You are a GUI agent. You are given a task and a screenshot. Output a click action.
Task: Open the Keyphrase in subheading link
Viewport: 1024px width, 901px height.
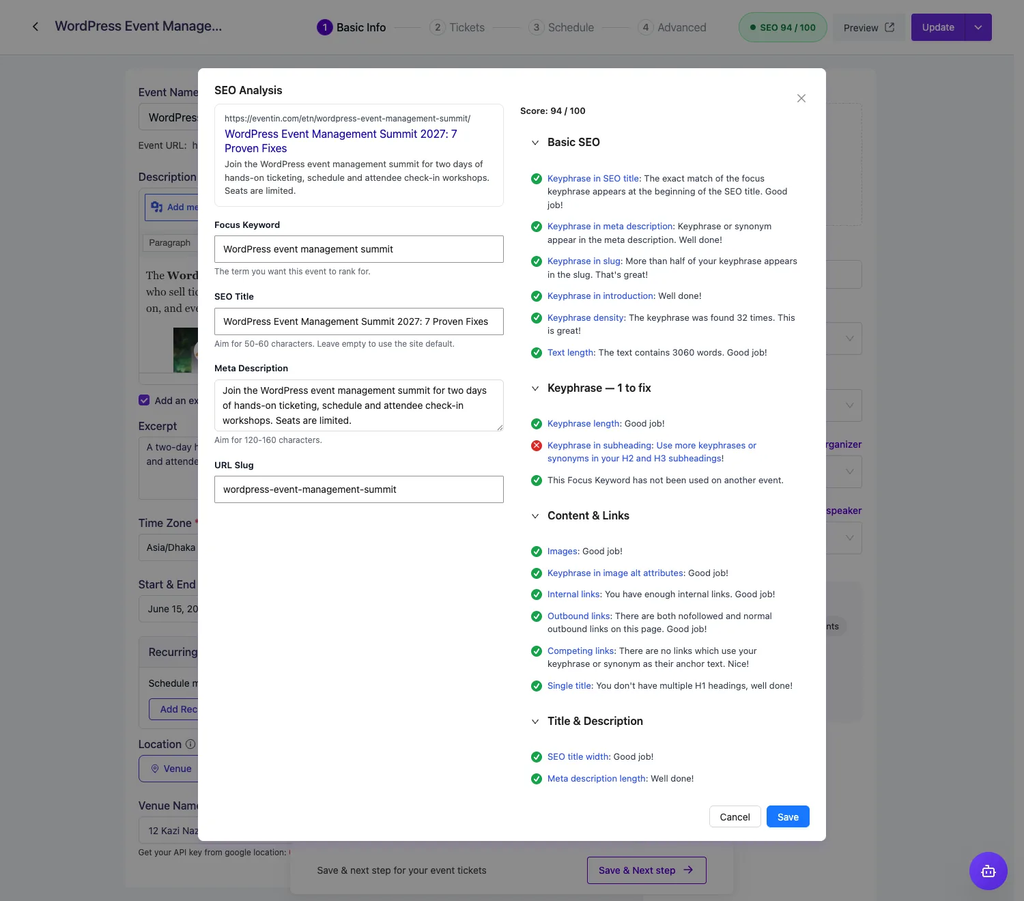point(598,445)
